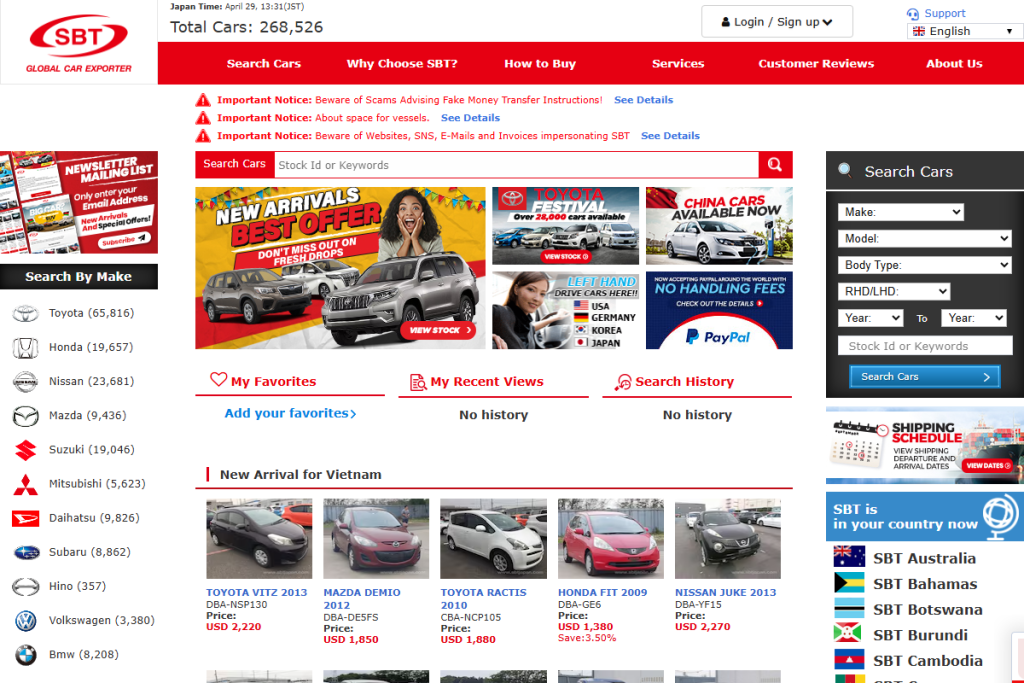Image resolution: width=1024 pixels, height=683 pixels.
Task: Click the Toyota Ractis 2010 car thumbnail
Action: click(x=493, y=539)
